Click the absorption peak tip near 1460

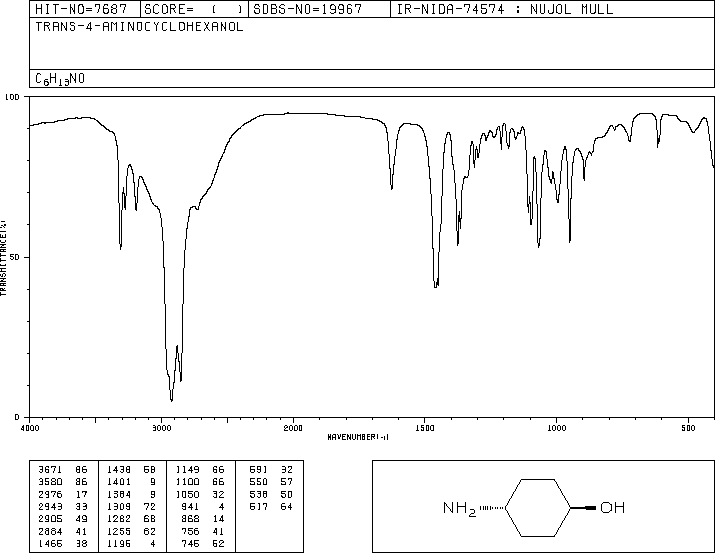point(436,286)
